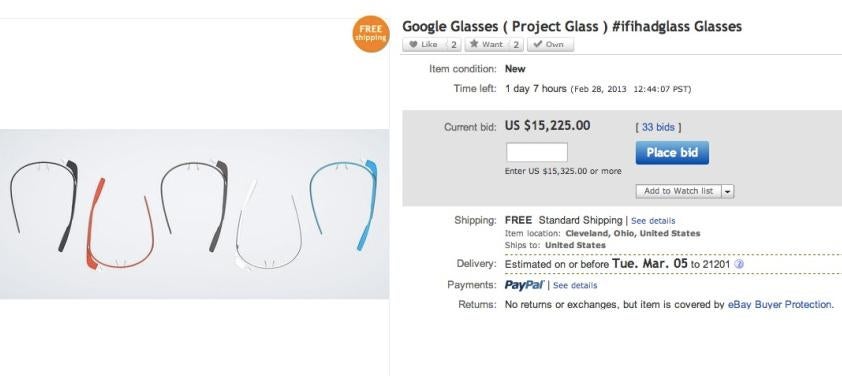Click the Want count number 2
This screenshot has height=376, width=842.
pyautogui.click(x=516, y=45)
